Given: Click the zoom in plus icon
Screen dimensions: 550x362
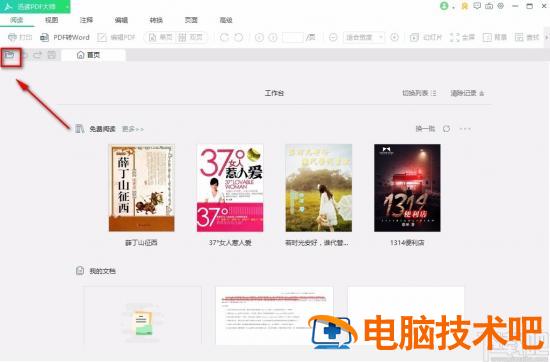Looking at the screenshot, I should coord(395,37).
